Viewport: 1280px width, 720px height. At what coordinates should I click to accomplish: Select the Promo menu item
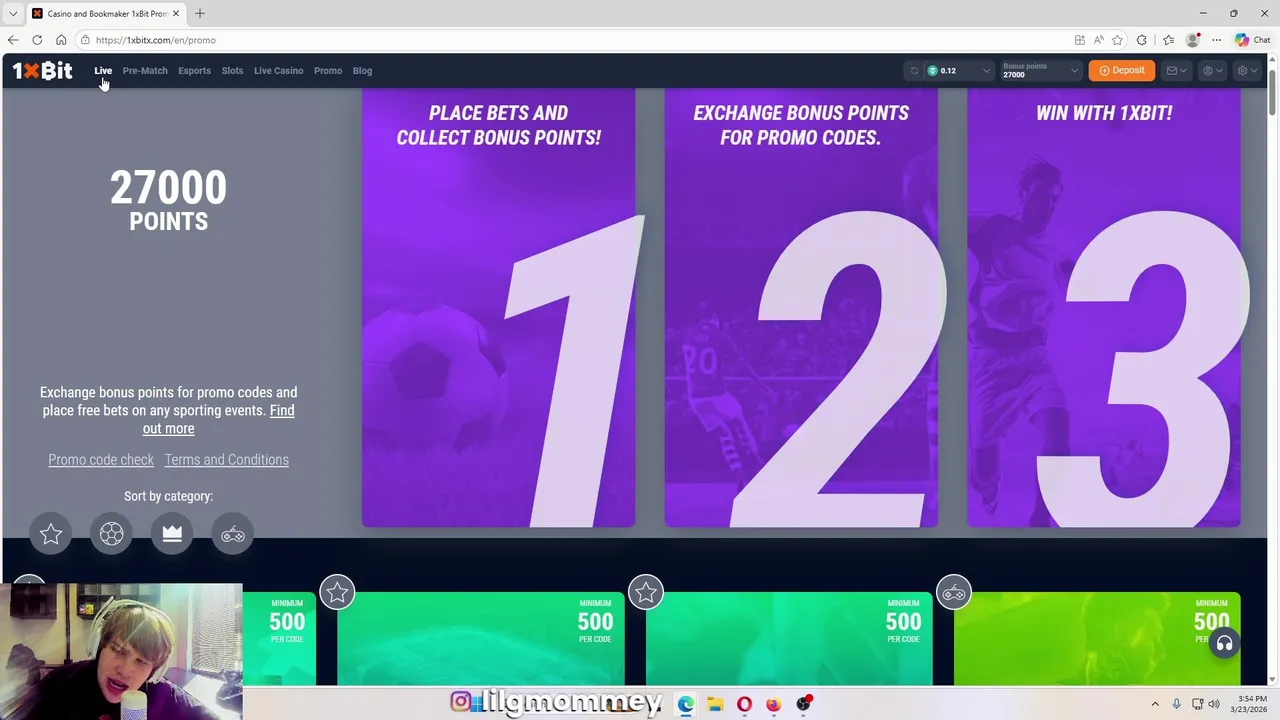click(x=328, y=71)
